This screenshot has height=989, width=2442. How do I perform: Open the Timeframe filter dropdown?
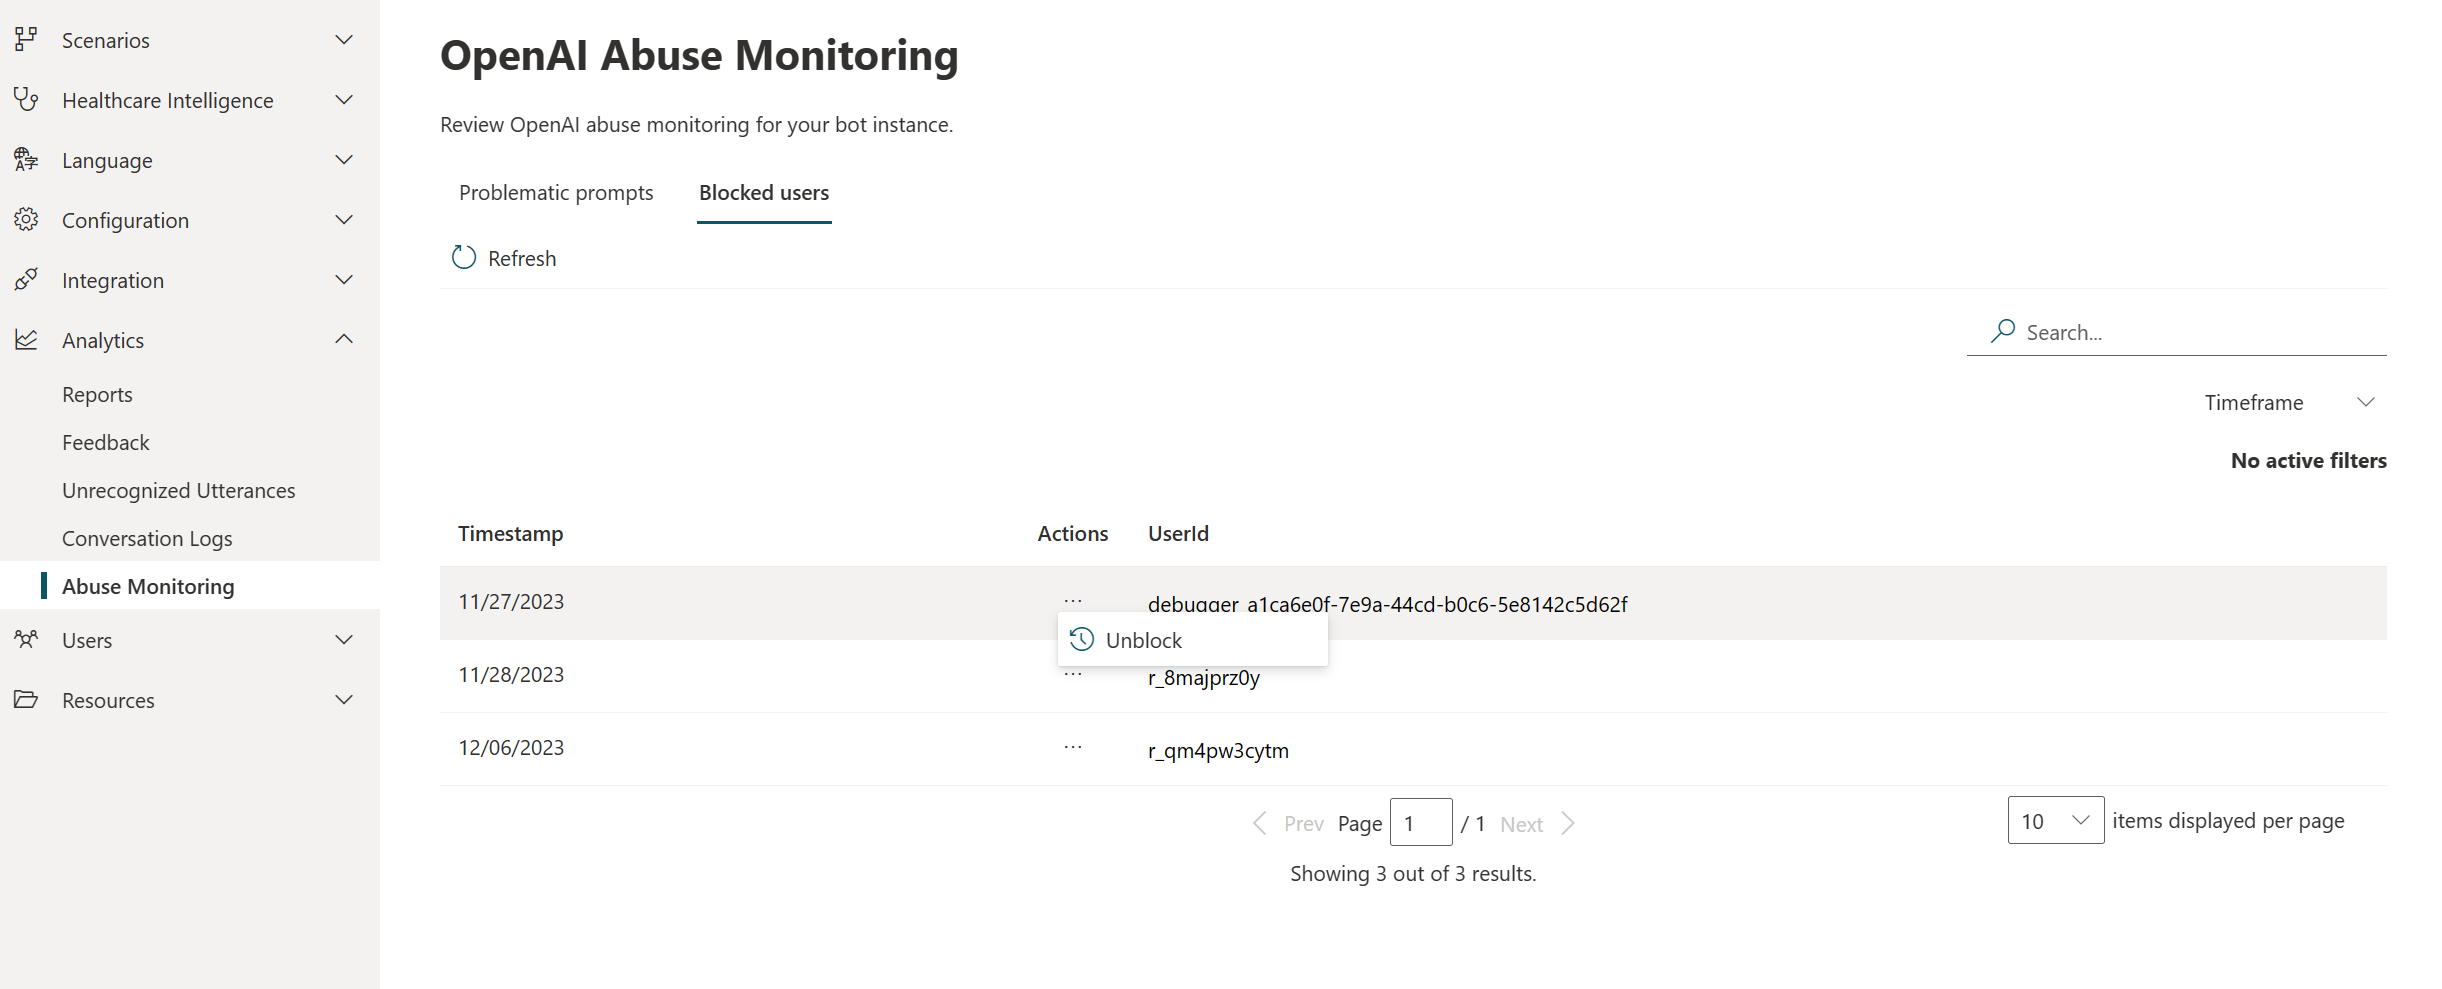coord(2290,402)
